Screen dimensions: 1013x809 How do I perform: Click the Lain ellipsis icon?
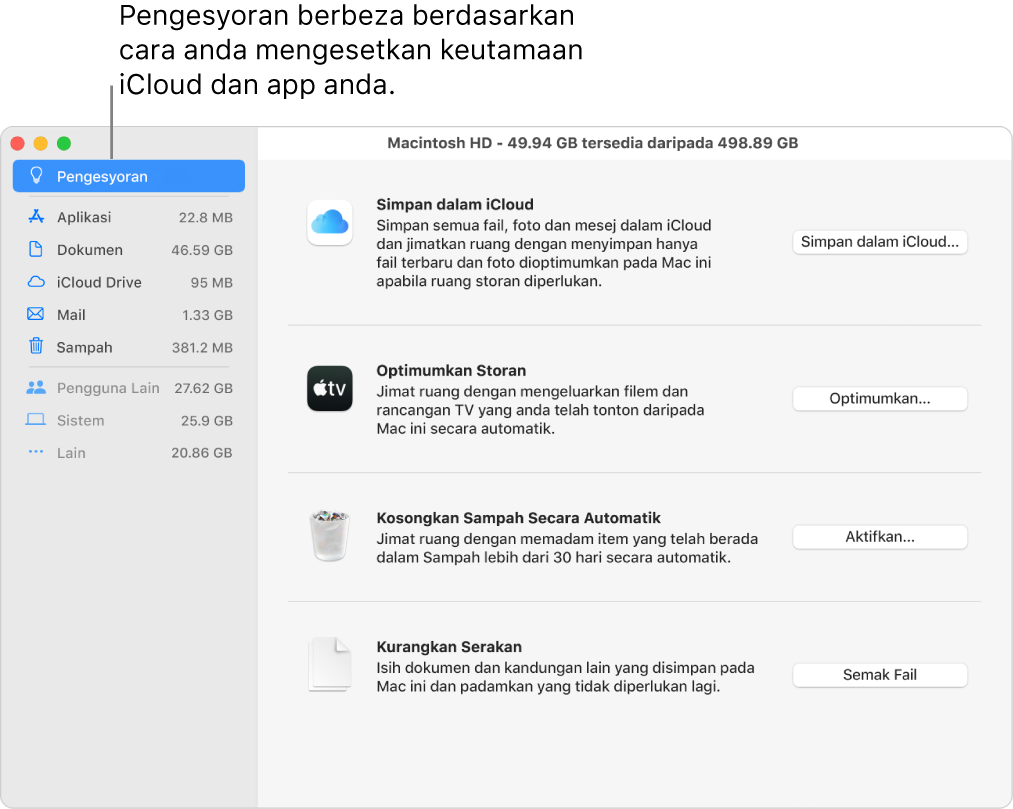pos(36,452)
